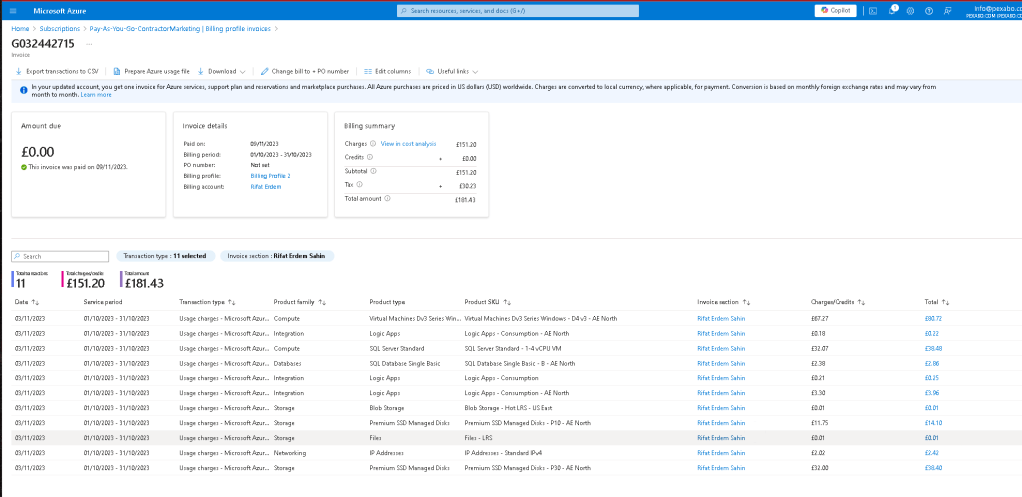Open total £2.42 for IP Addresses row
This screenshot has width=1022, height=497.
[x=931, y=453]
